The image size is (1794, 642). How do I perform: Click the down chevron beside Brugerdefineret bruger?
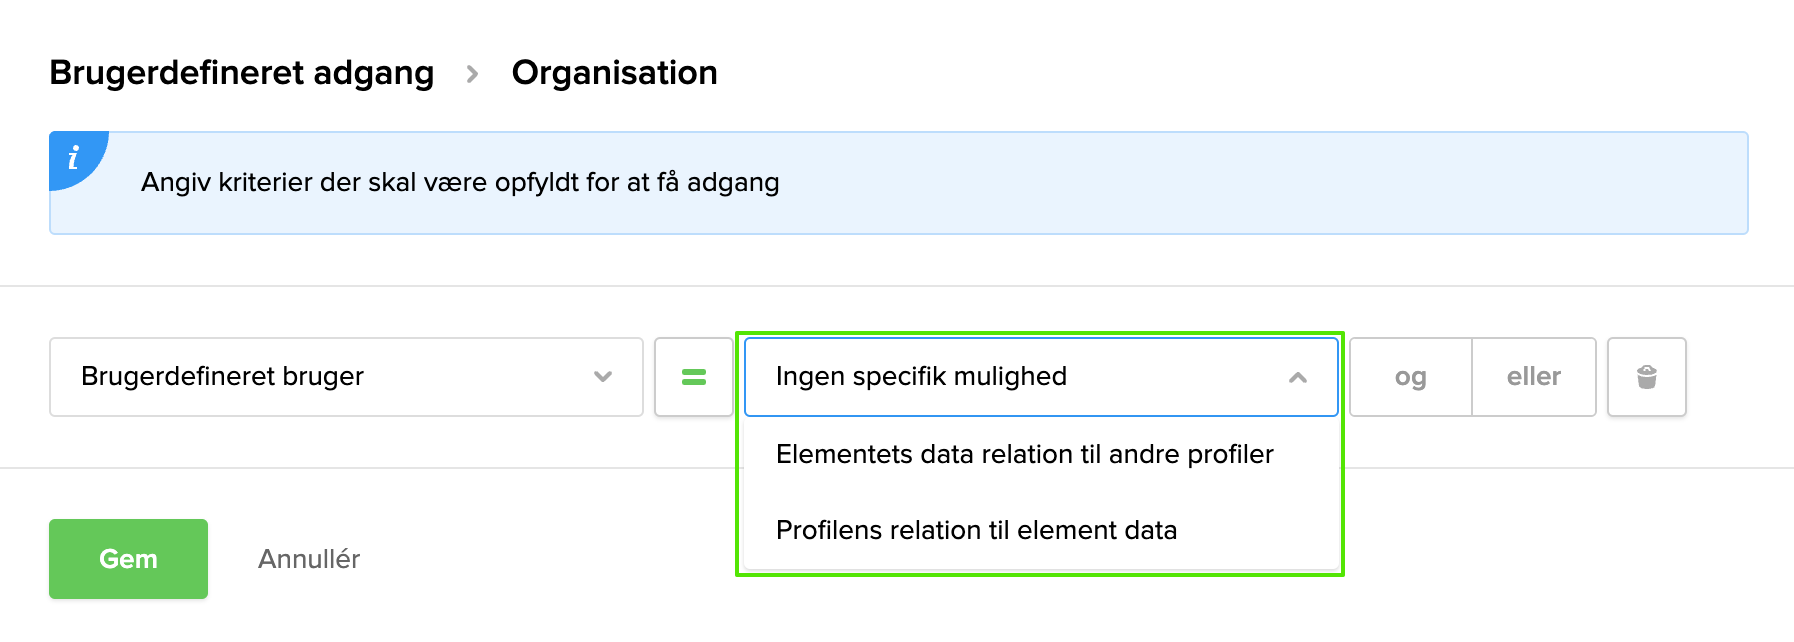tap(603, 377)
